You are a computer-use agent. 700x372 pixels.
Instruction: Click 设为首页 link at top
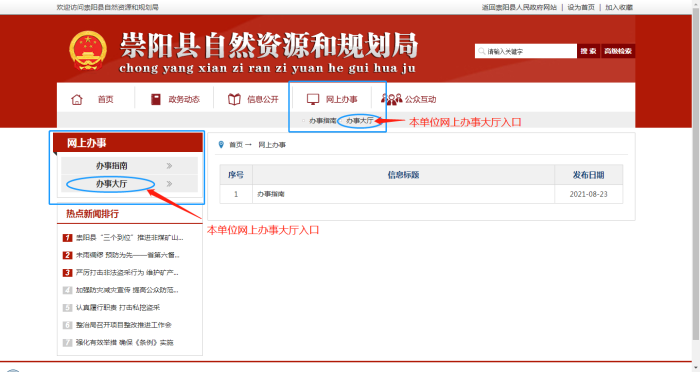pos(581,7)
